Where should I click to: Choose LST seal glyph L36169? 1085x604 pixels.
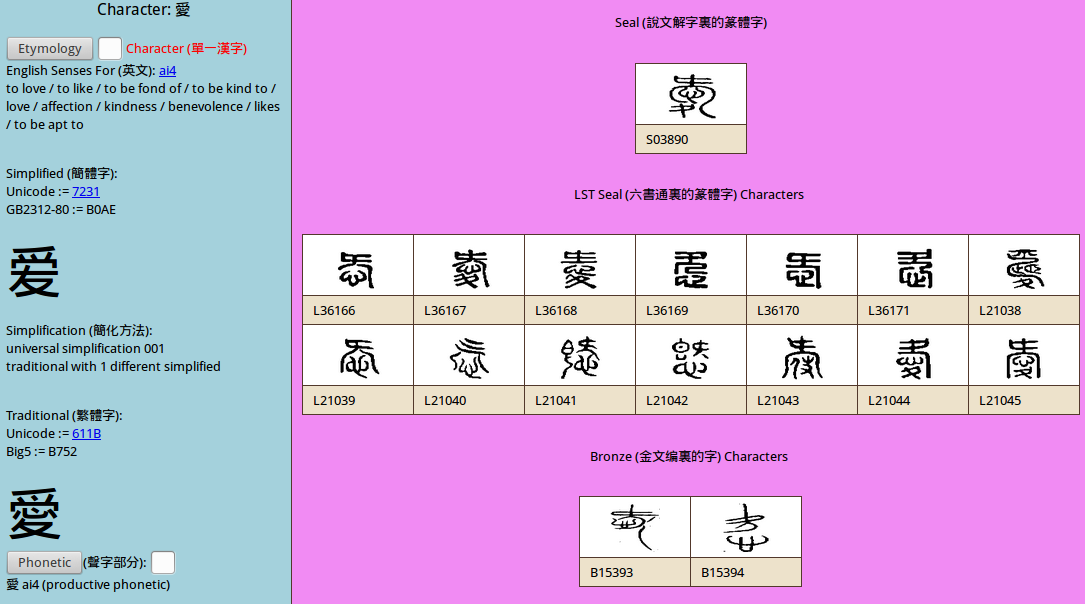click(690, 266)
